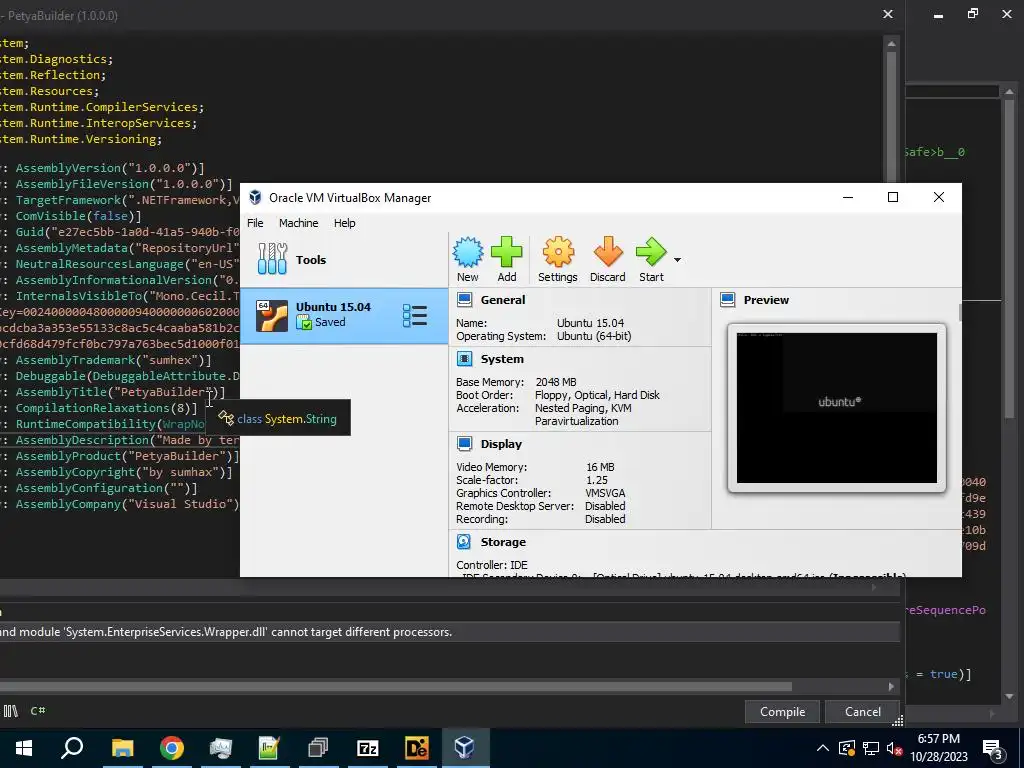Click the VirtualBox cube icon in taskbar

point(465,748)
